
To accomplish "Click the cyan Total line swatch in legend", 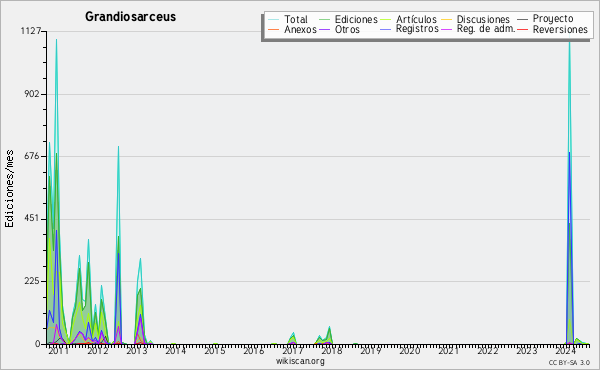I will pos(273,20).
